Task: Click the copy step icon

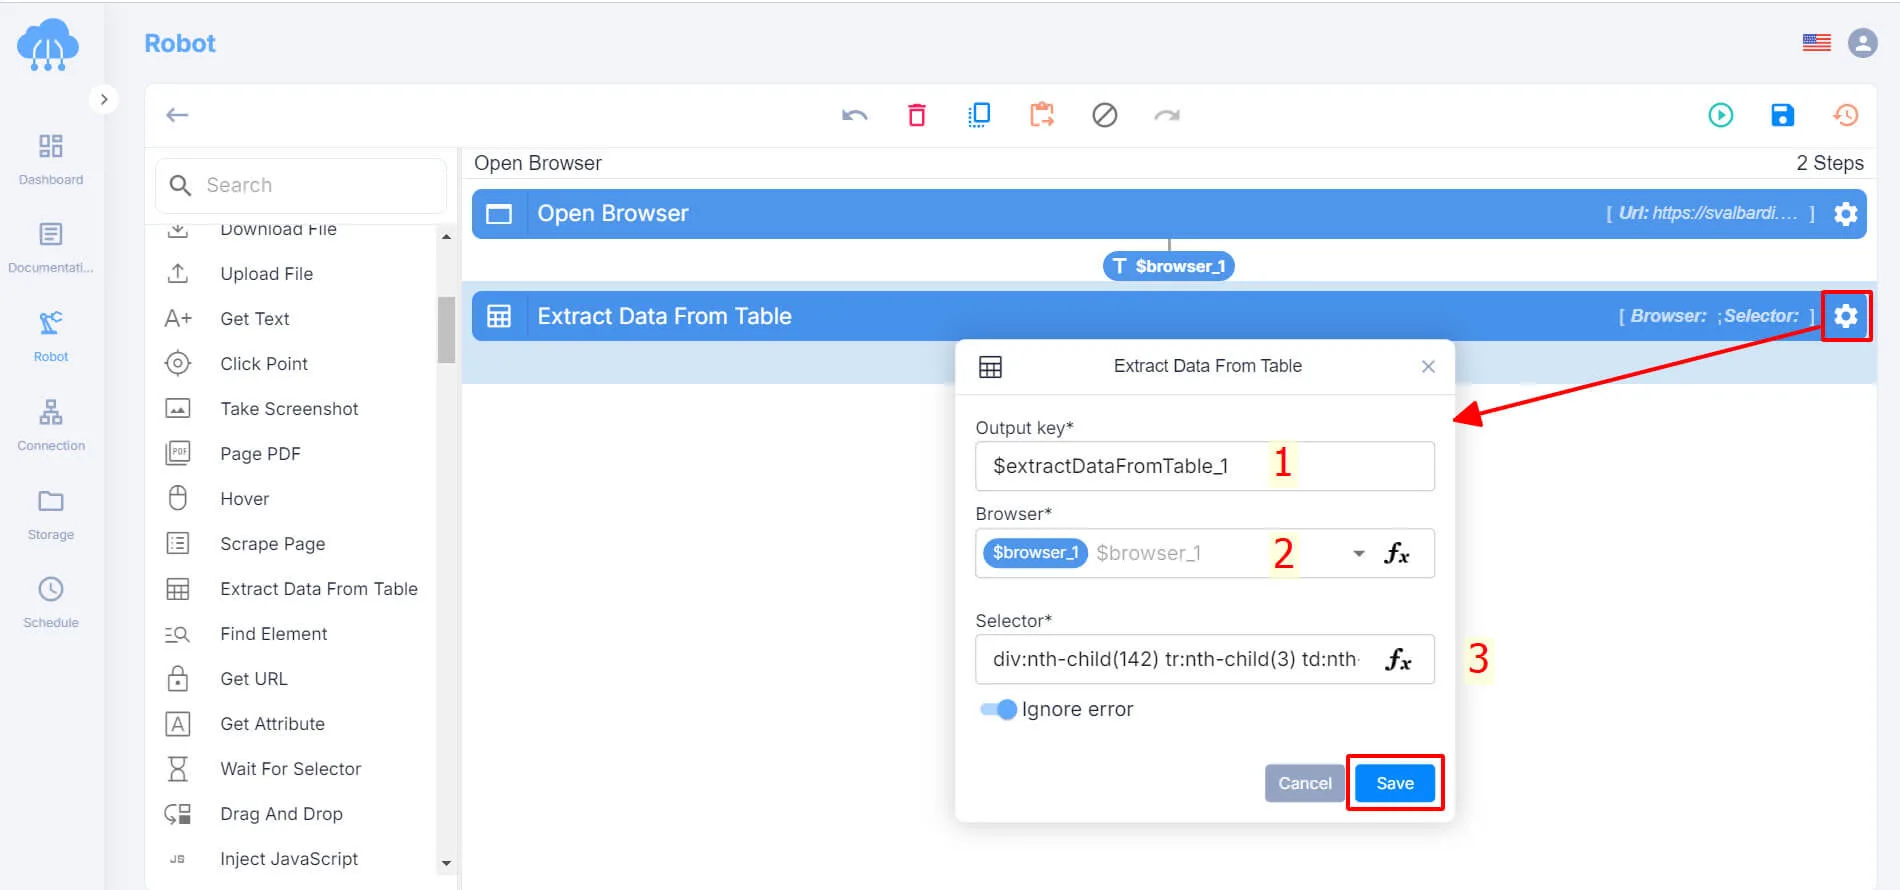Action: (x=979, y=115)
